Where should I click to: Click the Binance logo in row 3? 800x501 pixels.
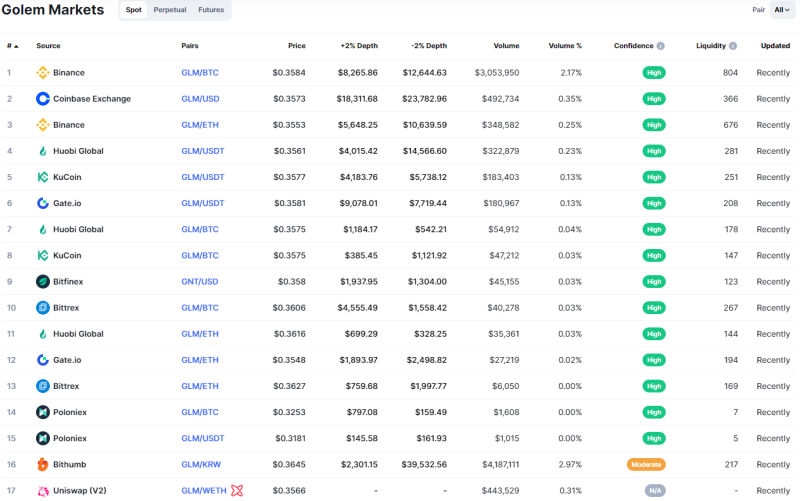tap(43, 124)
